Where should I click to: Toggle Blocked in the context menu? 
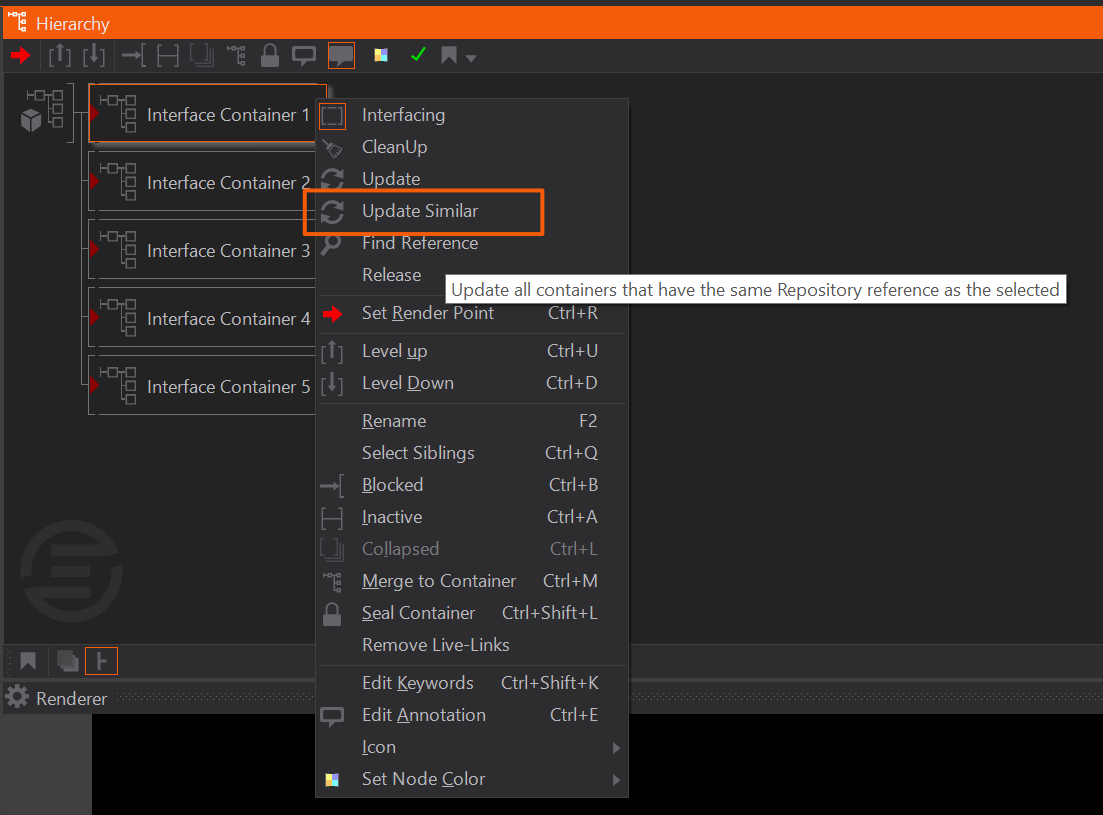[471, 485]
